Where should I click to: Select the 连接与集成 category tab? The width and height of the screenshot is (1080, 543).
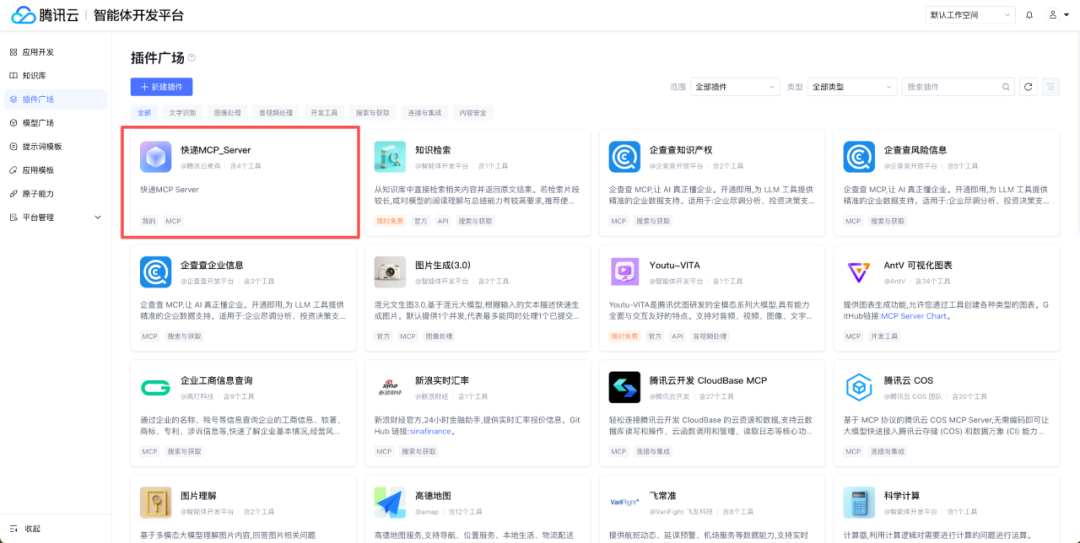click(x=424, y=112)
